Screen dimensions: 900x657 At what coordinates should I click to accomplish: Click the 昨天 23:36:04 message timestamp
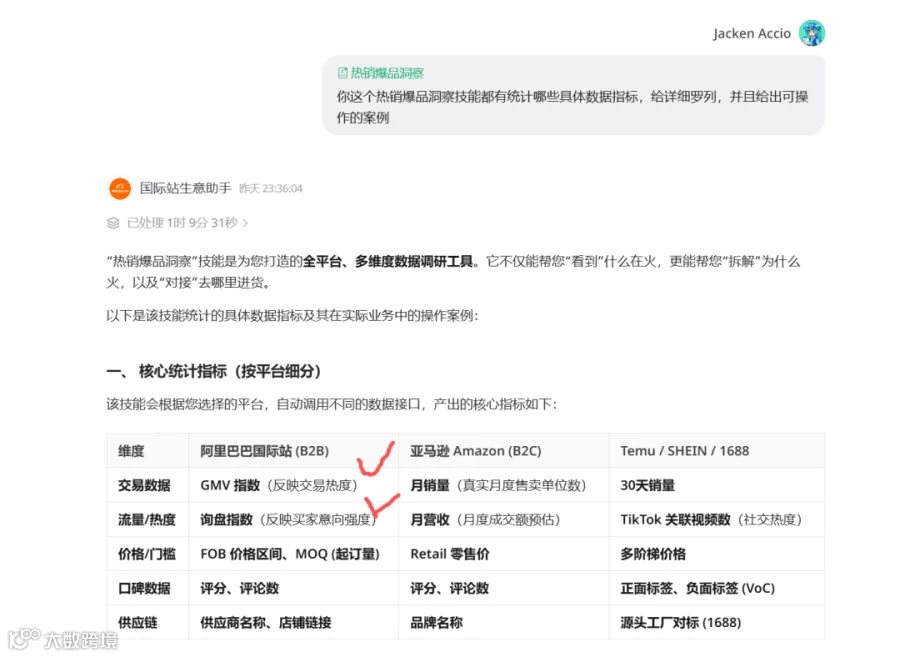click(270, 189)
